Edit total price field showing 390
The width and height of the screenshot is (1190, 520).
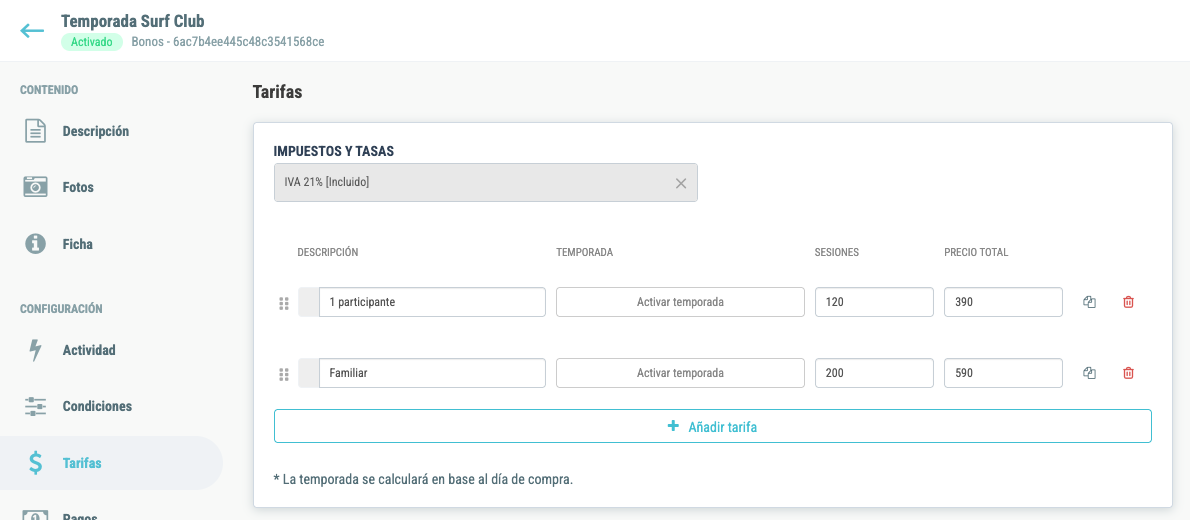click(x=1003, y=302)
